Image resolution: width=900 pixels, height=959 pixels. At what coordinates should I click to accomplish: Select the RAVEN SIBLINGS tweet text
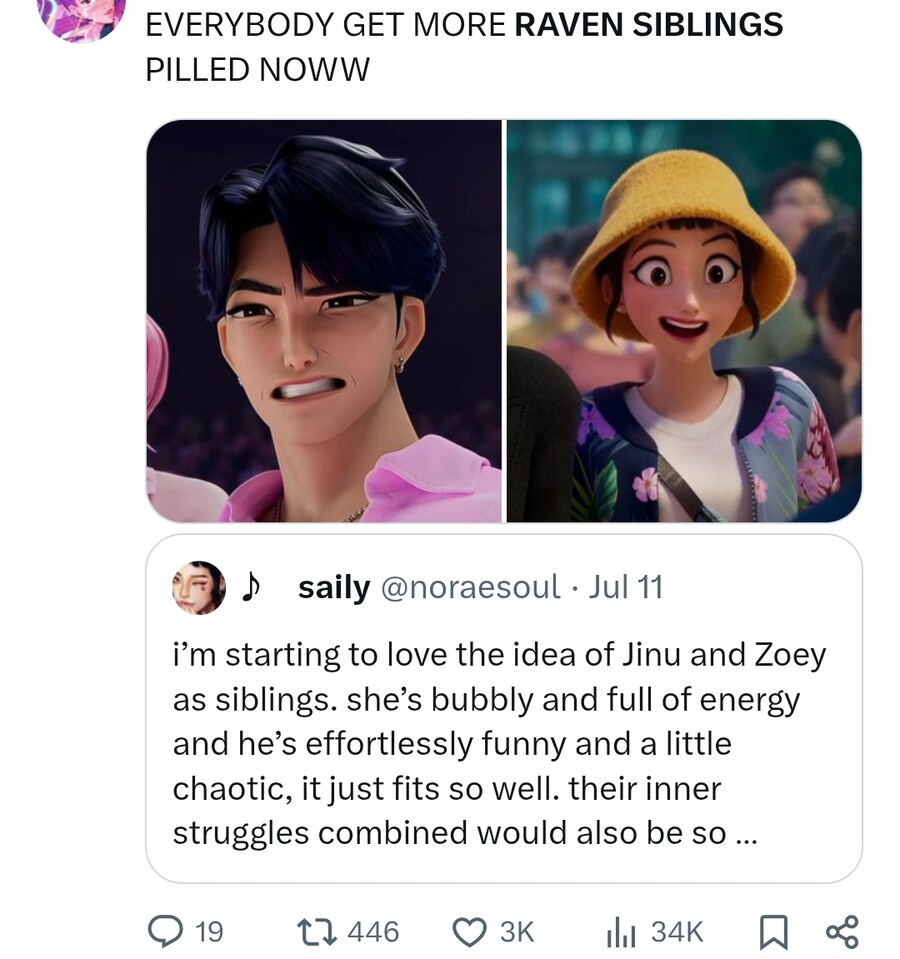coord(464,46)
